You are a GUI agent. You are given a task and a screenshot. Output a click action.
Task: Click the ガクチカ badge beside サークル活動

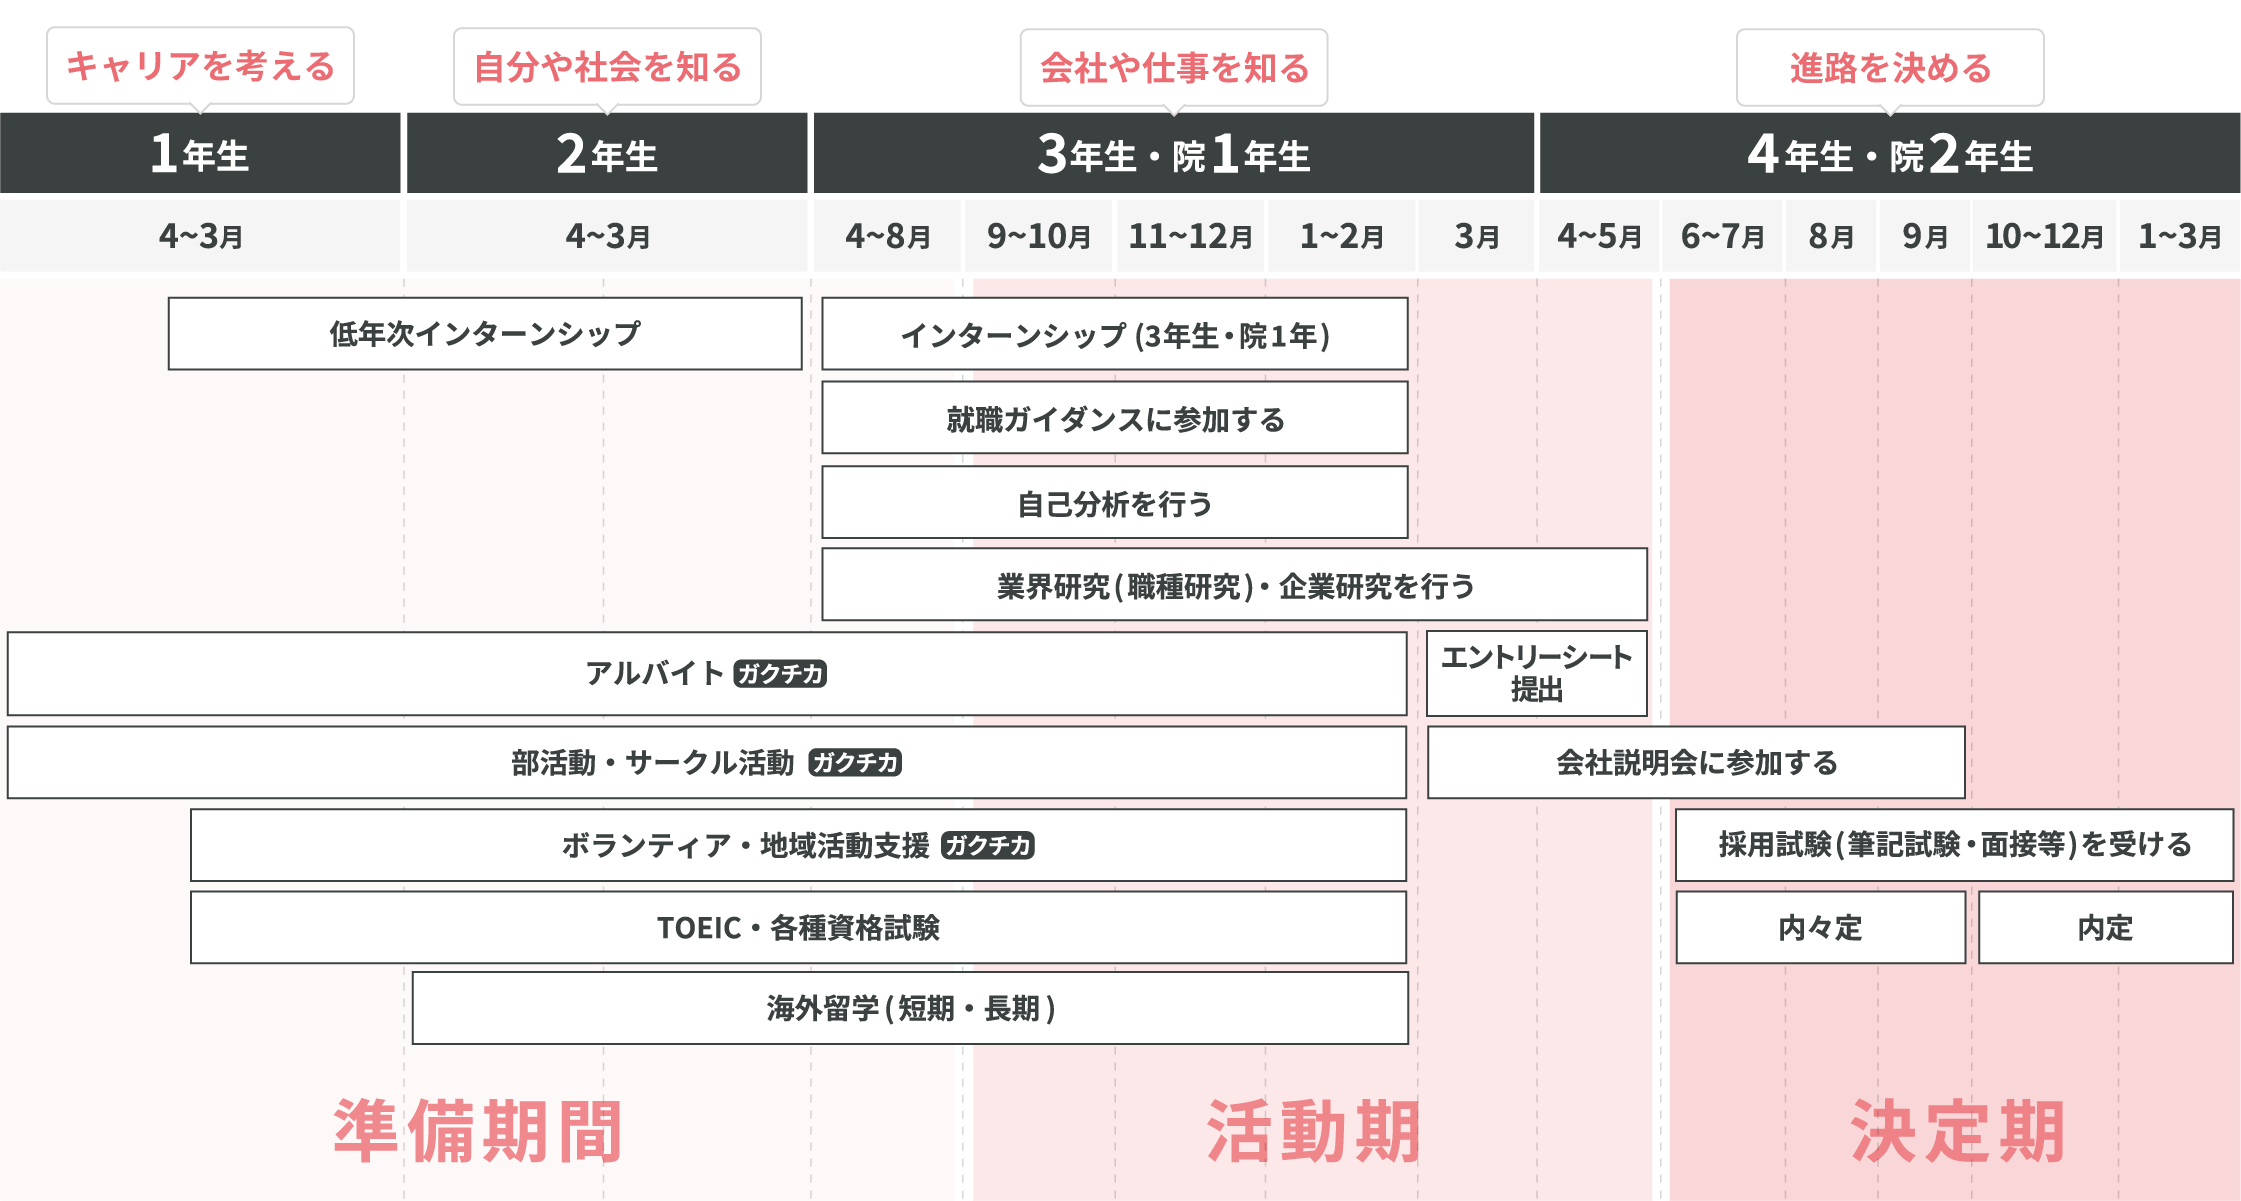[855, 763]
